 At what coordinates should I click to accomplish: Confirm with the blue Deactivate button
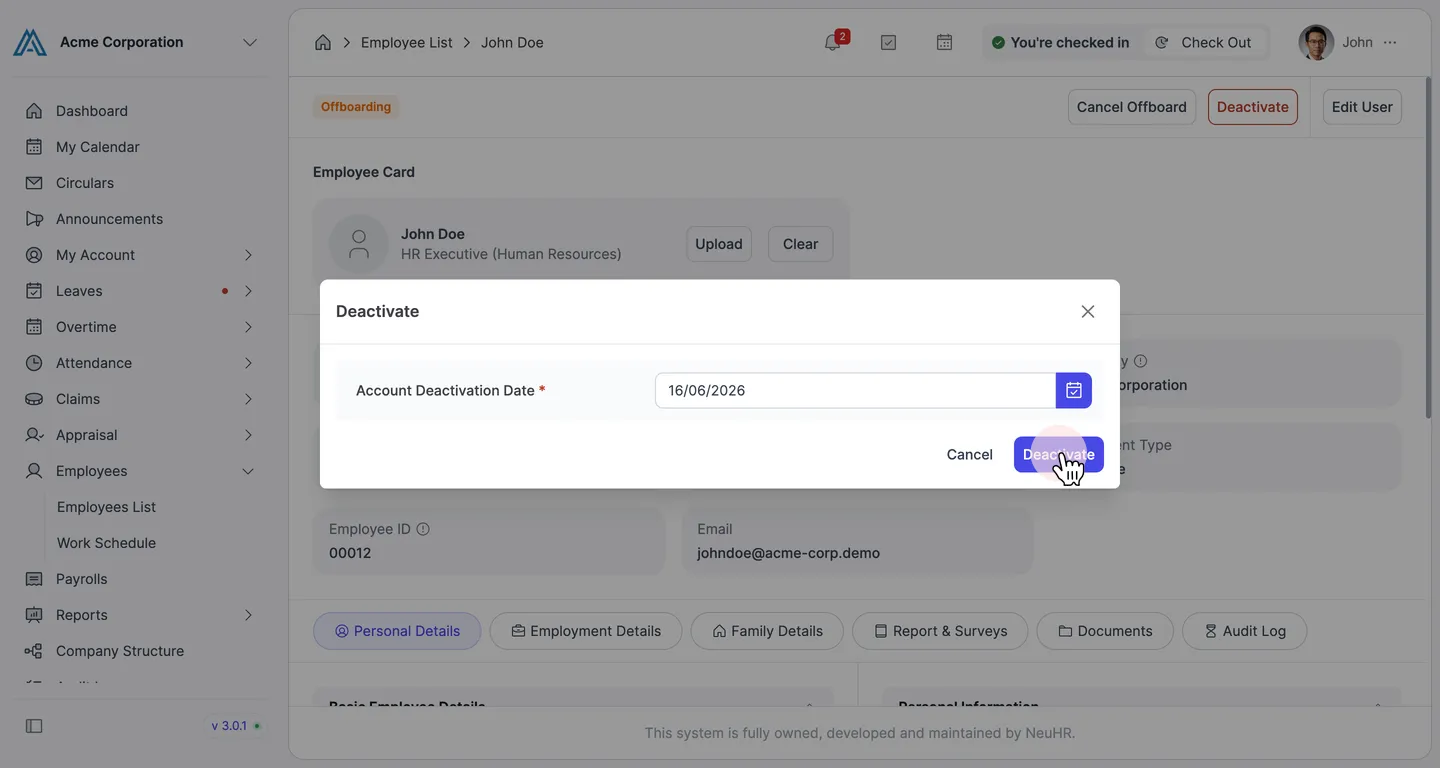[x=1059, y=455]
